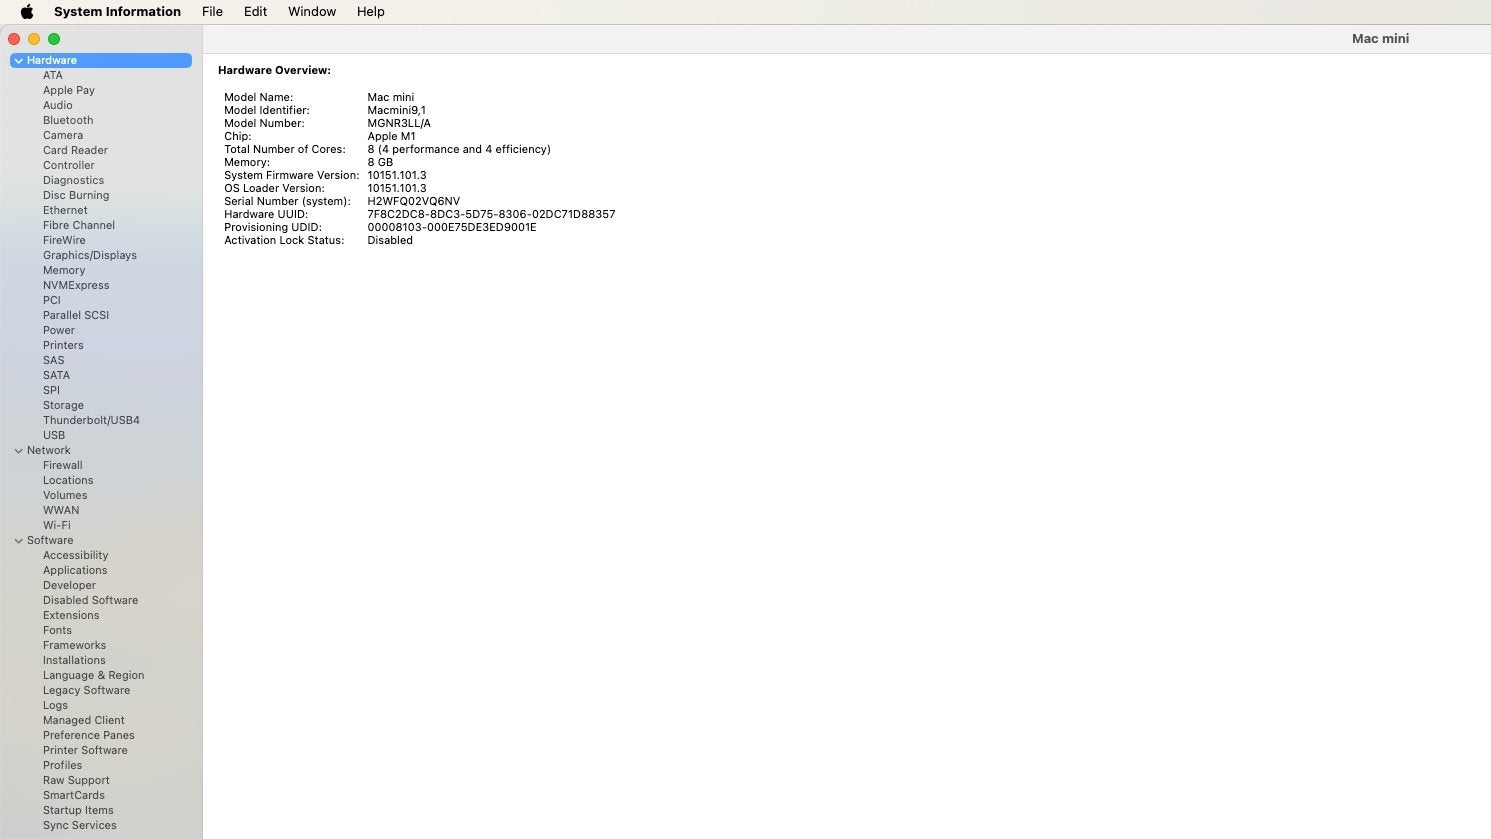Viewport: 1491px width, 839px height.
Task: Select Diagnostics in the sidebar
Action: click(x=73, y=181)
